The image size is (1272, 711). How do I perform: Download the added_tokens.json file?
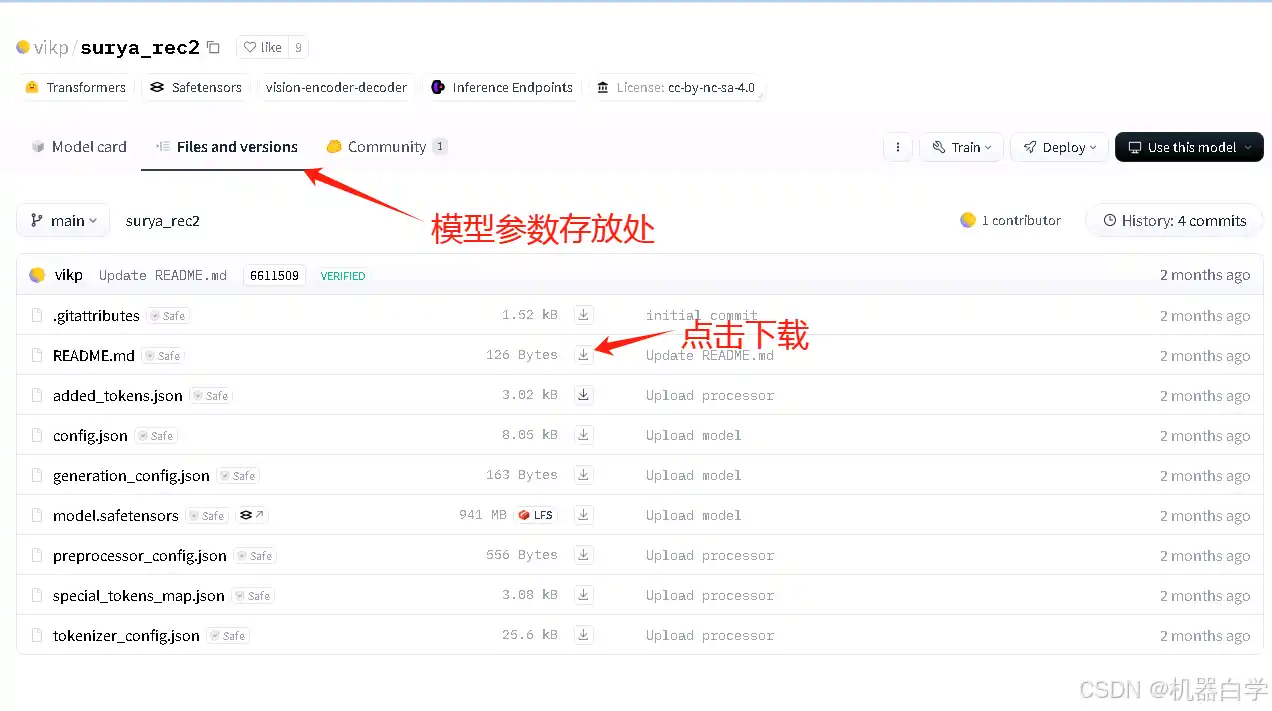tap(584, 395)
